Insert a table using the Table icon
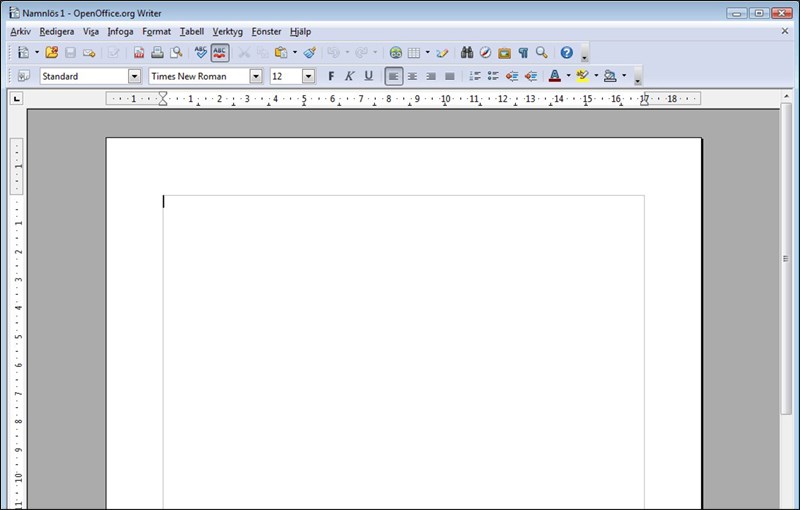This screenshot has width=800, height=510. (x=414, y=53)
